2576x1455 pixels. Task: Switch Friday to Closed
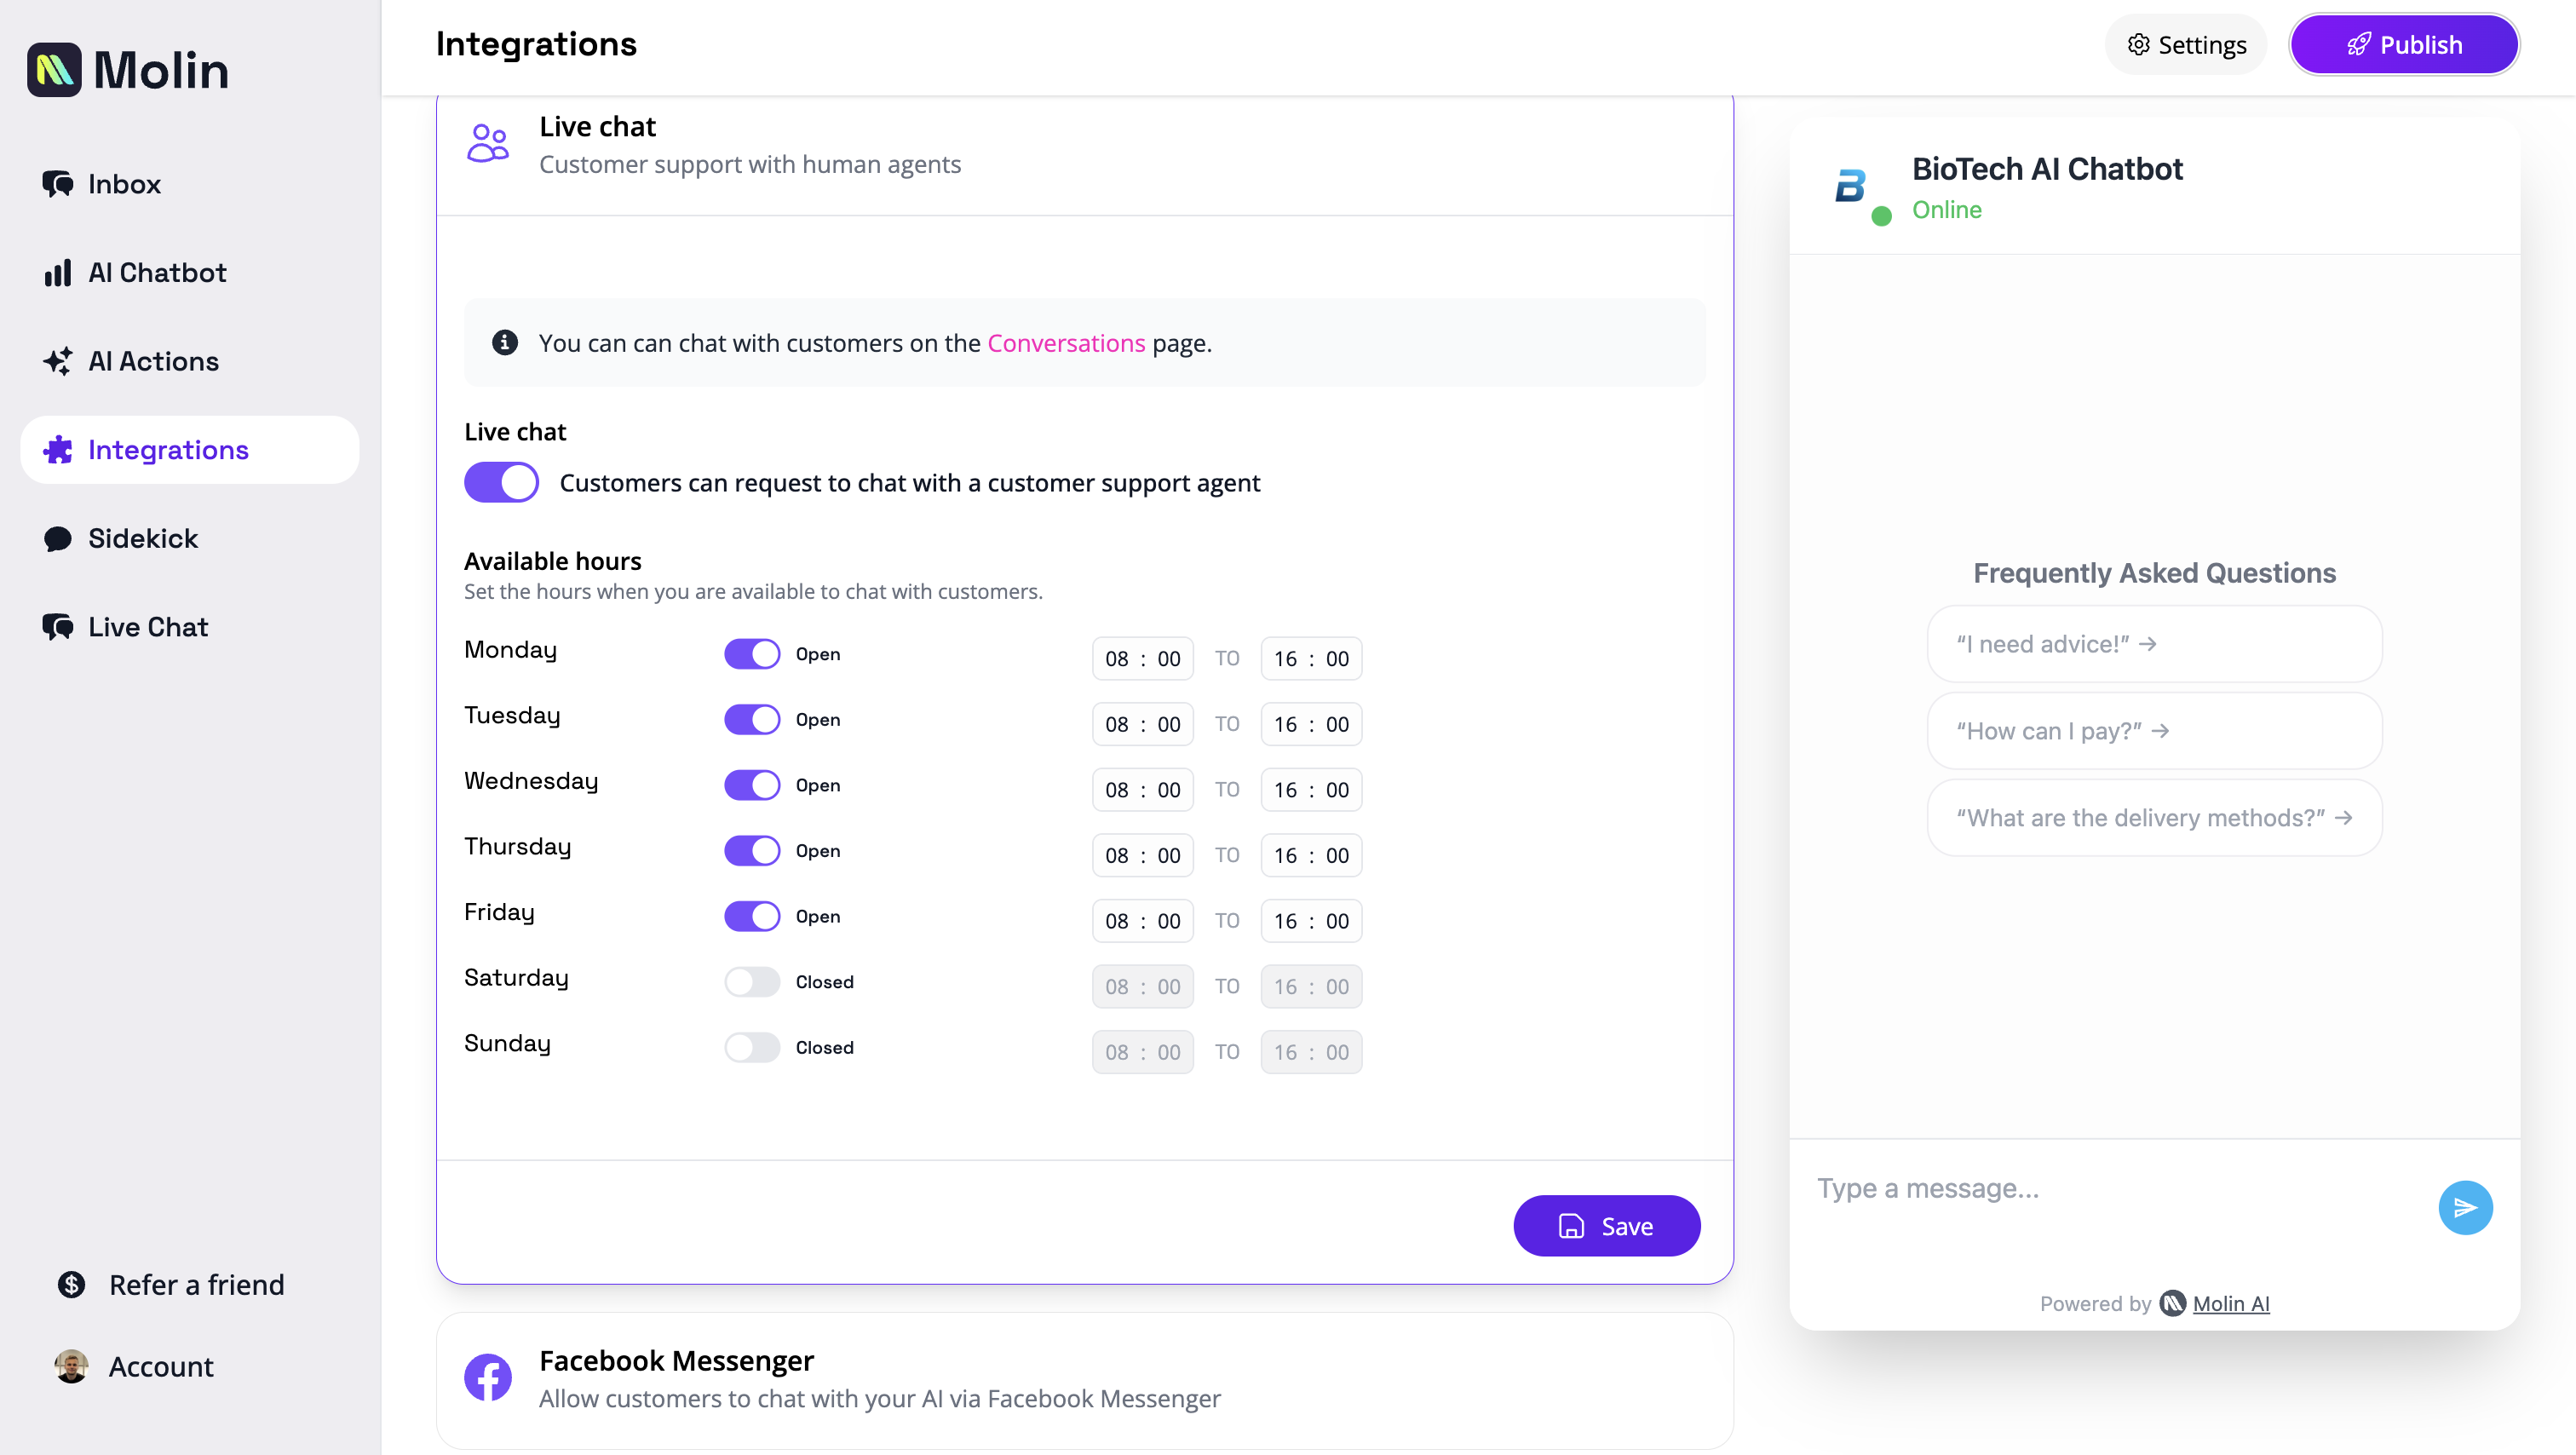point(751,915)
